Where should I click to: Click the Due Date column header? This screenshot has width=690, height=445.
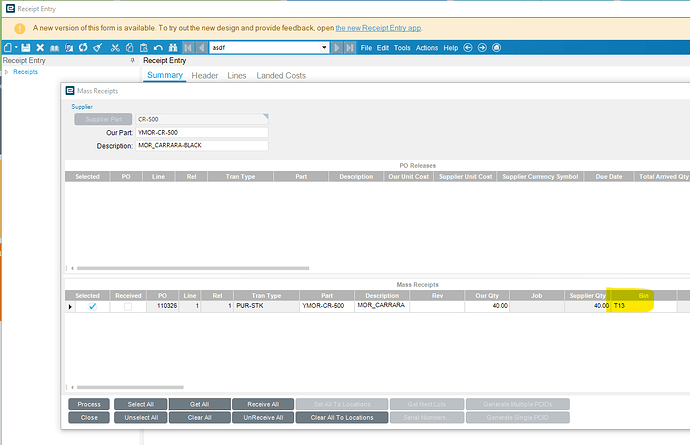pos(609,177)
